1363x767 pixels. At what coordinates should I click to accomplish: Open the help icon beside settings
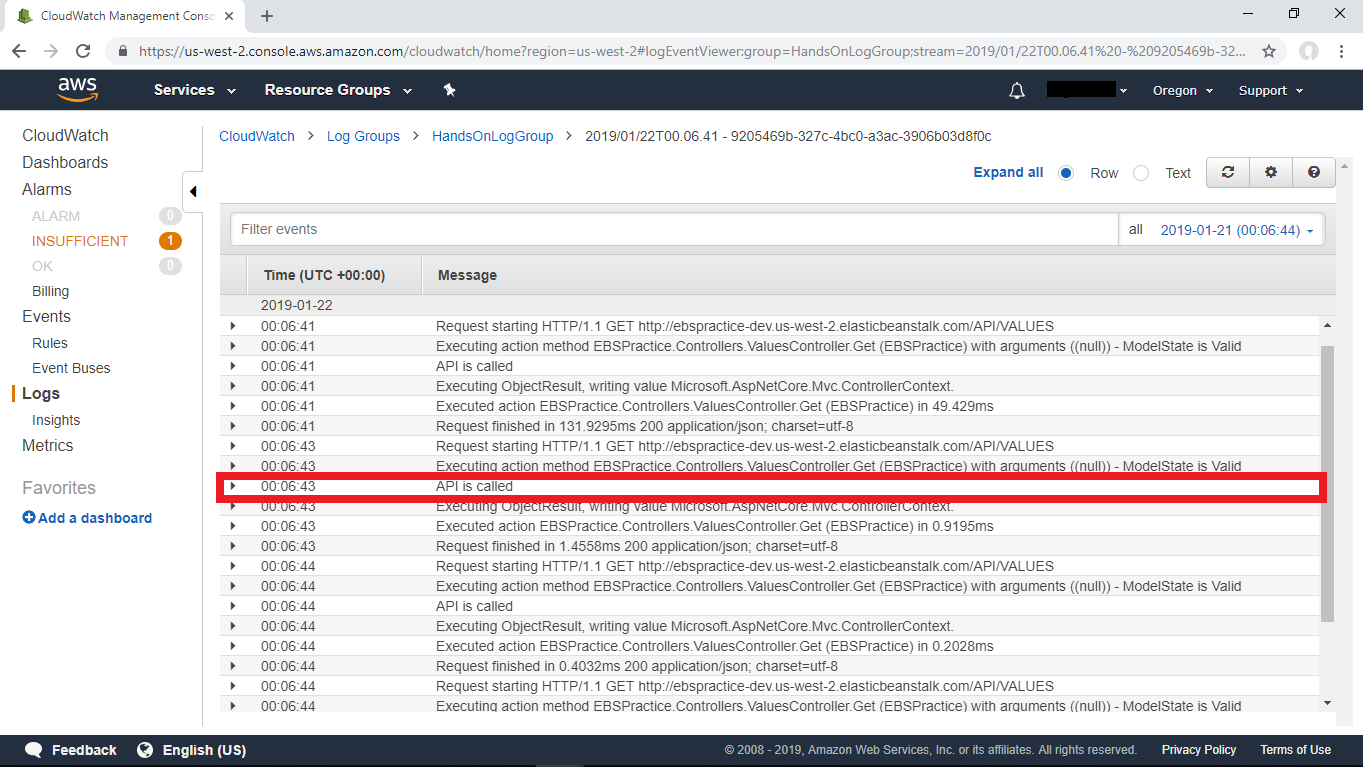[x=1313, y=172]
